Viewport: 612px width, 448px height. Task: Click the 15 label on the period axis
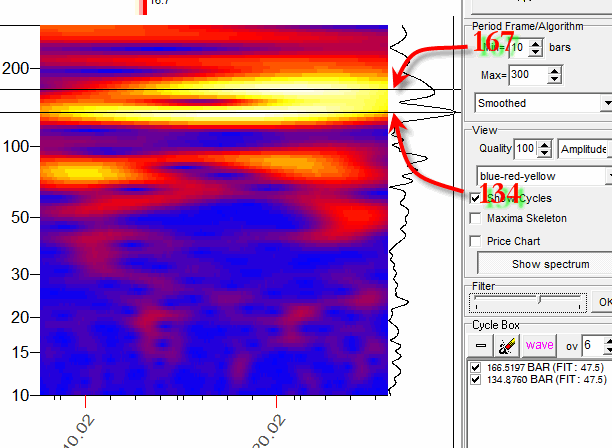point(20,352)
